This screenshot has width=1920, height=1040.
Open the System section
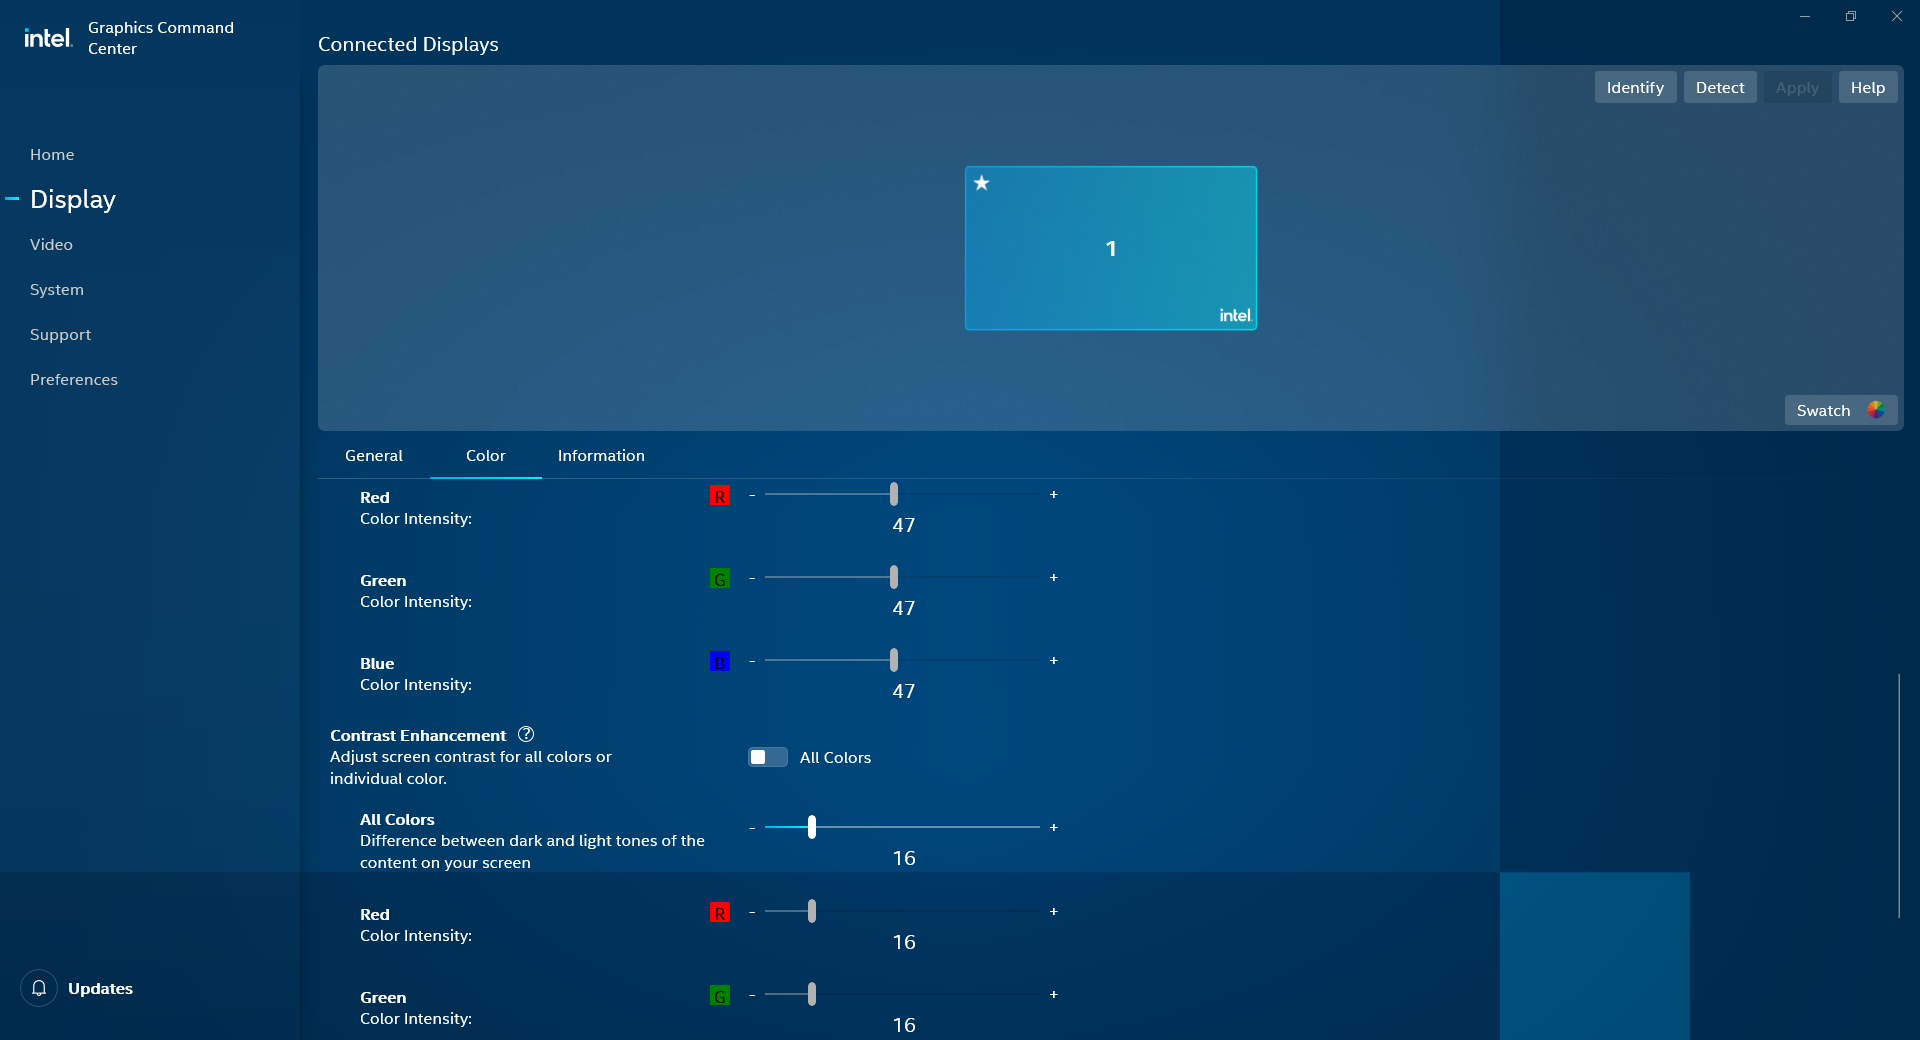pos(57,289)
